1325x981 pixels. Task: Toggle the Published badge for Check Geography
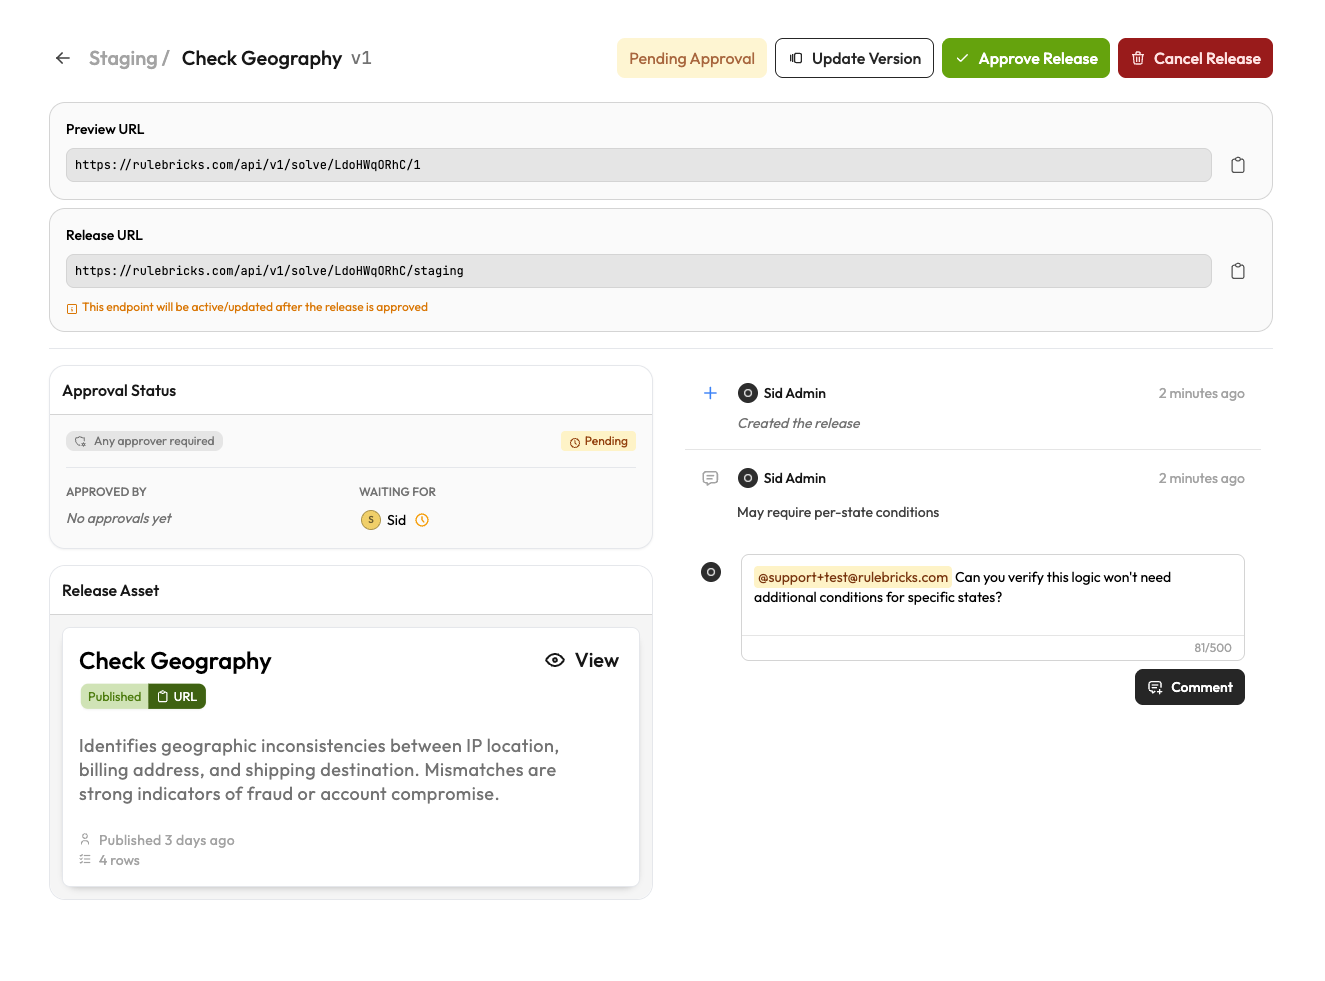tap(113, 696)
